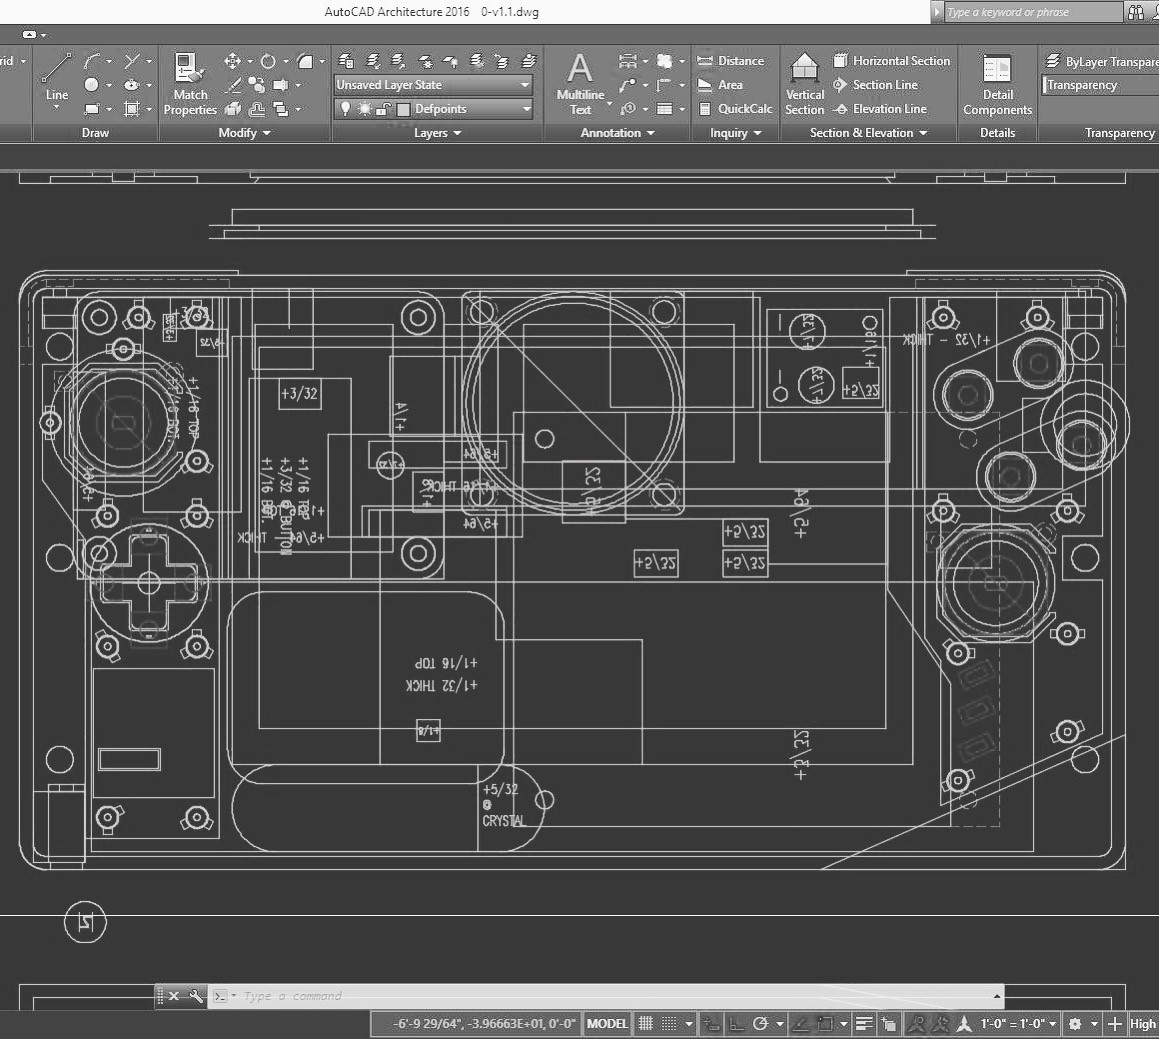1159x1039 pixels.
Task: Open the Detail Components tool
Action: pyautogui.click(x=997, y=84)
